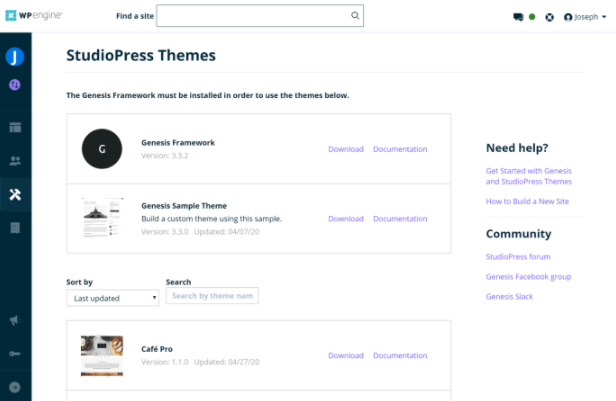Open Genesis Framework Documentation
Viewport: 616px width, 401px height.
(x=400, y=149)
